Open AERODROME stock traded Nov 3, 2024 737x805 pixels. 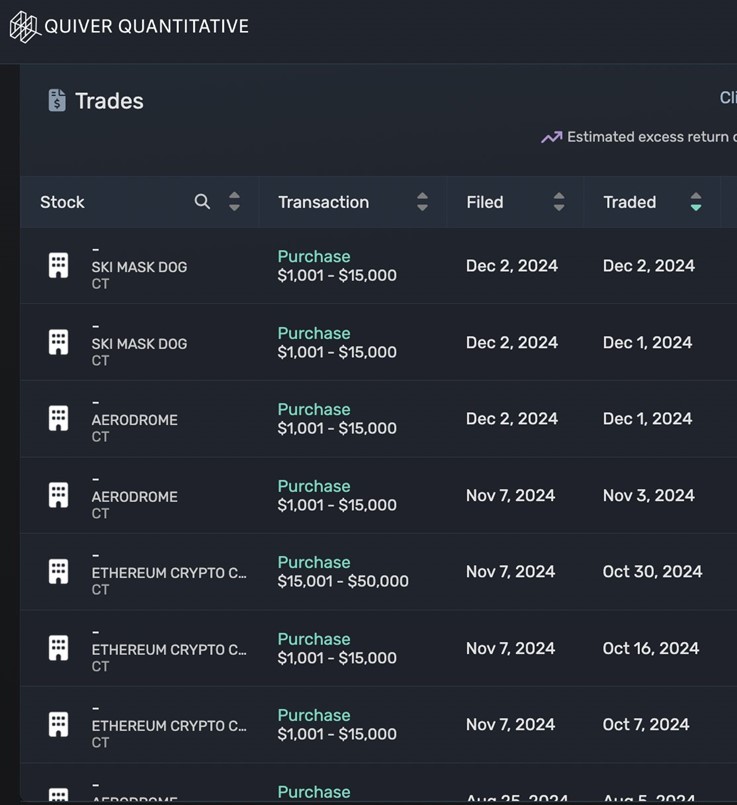tap(134, 497)
